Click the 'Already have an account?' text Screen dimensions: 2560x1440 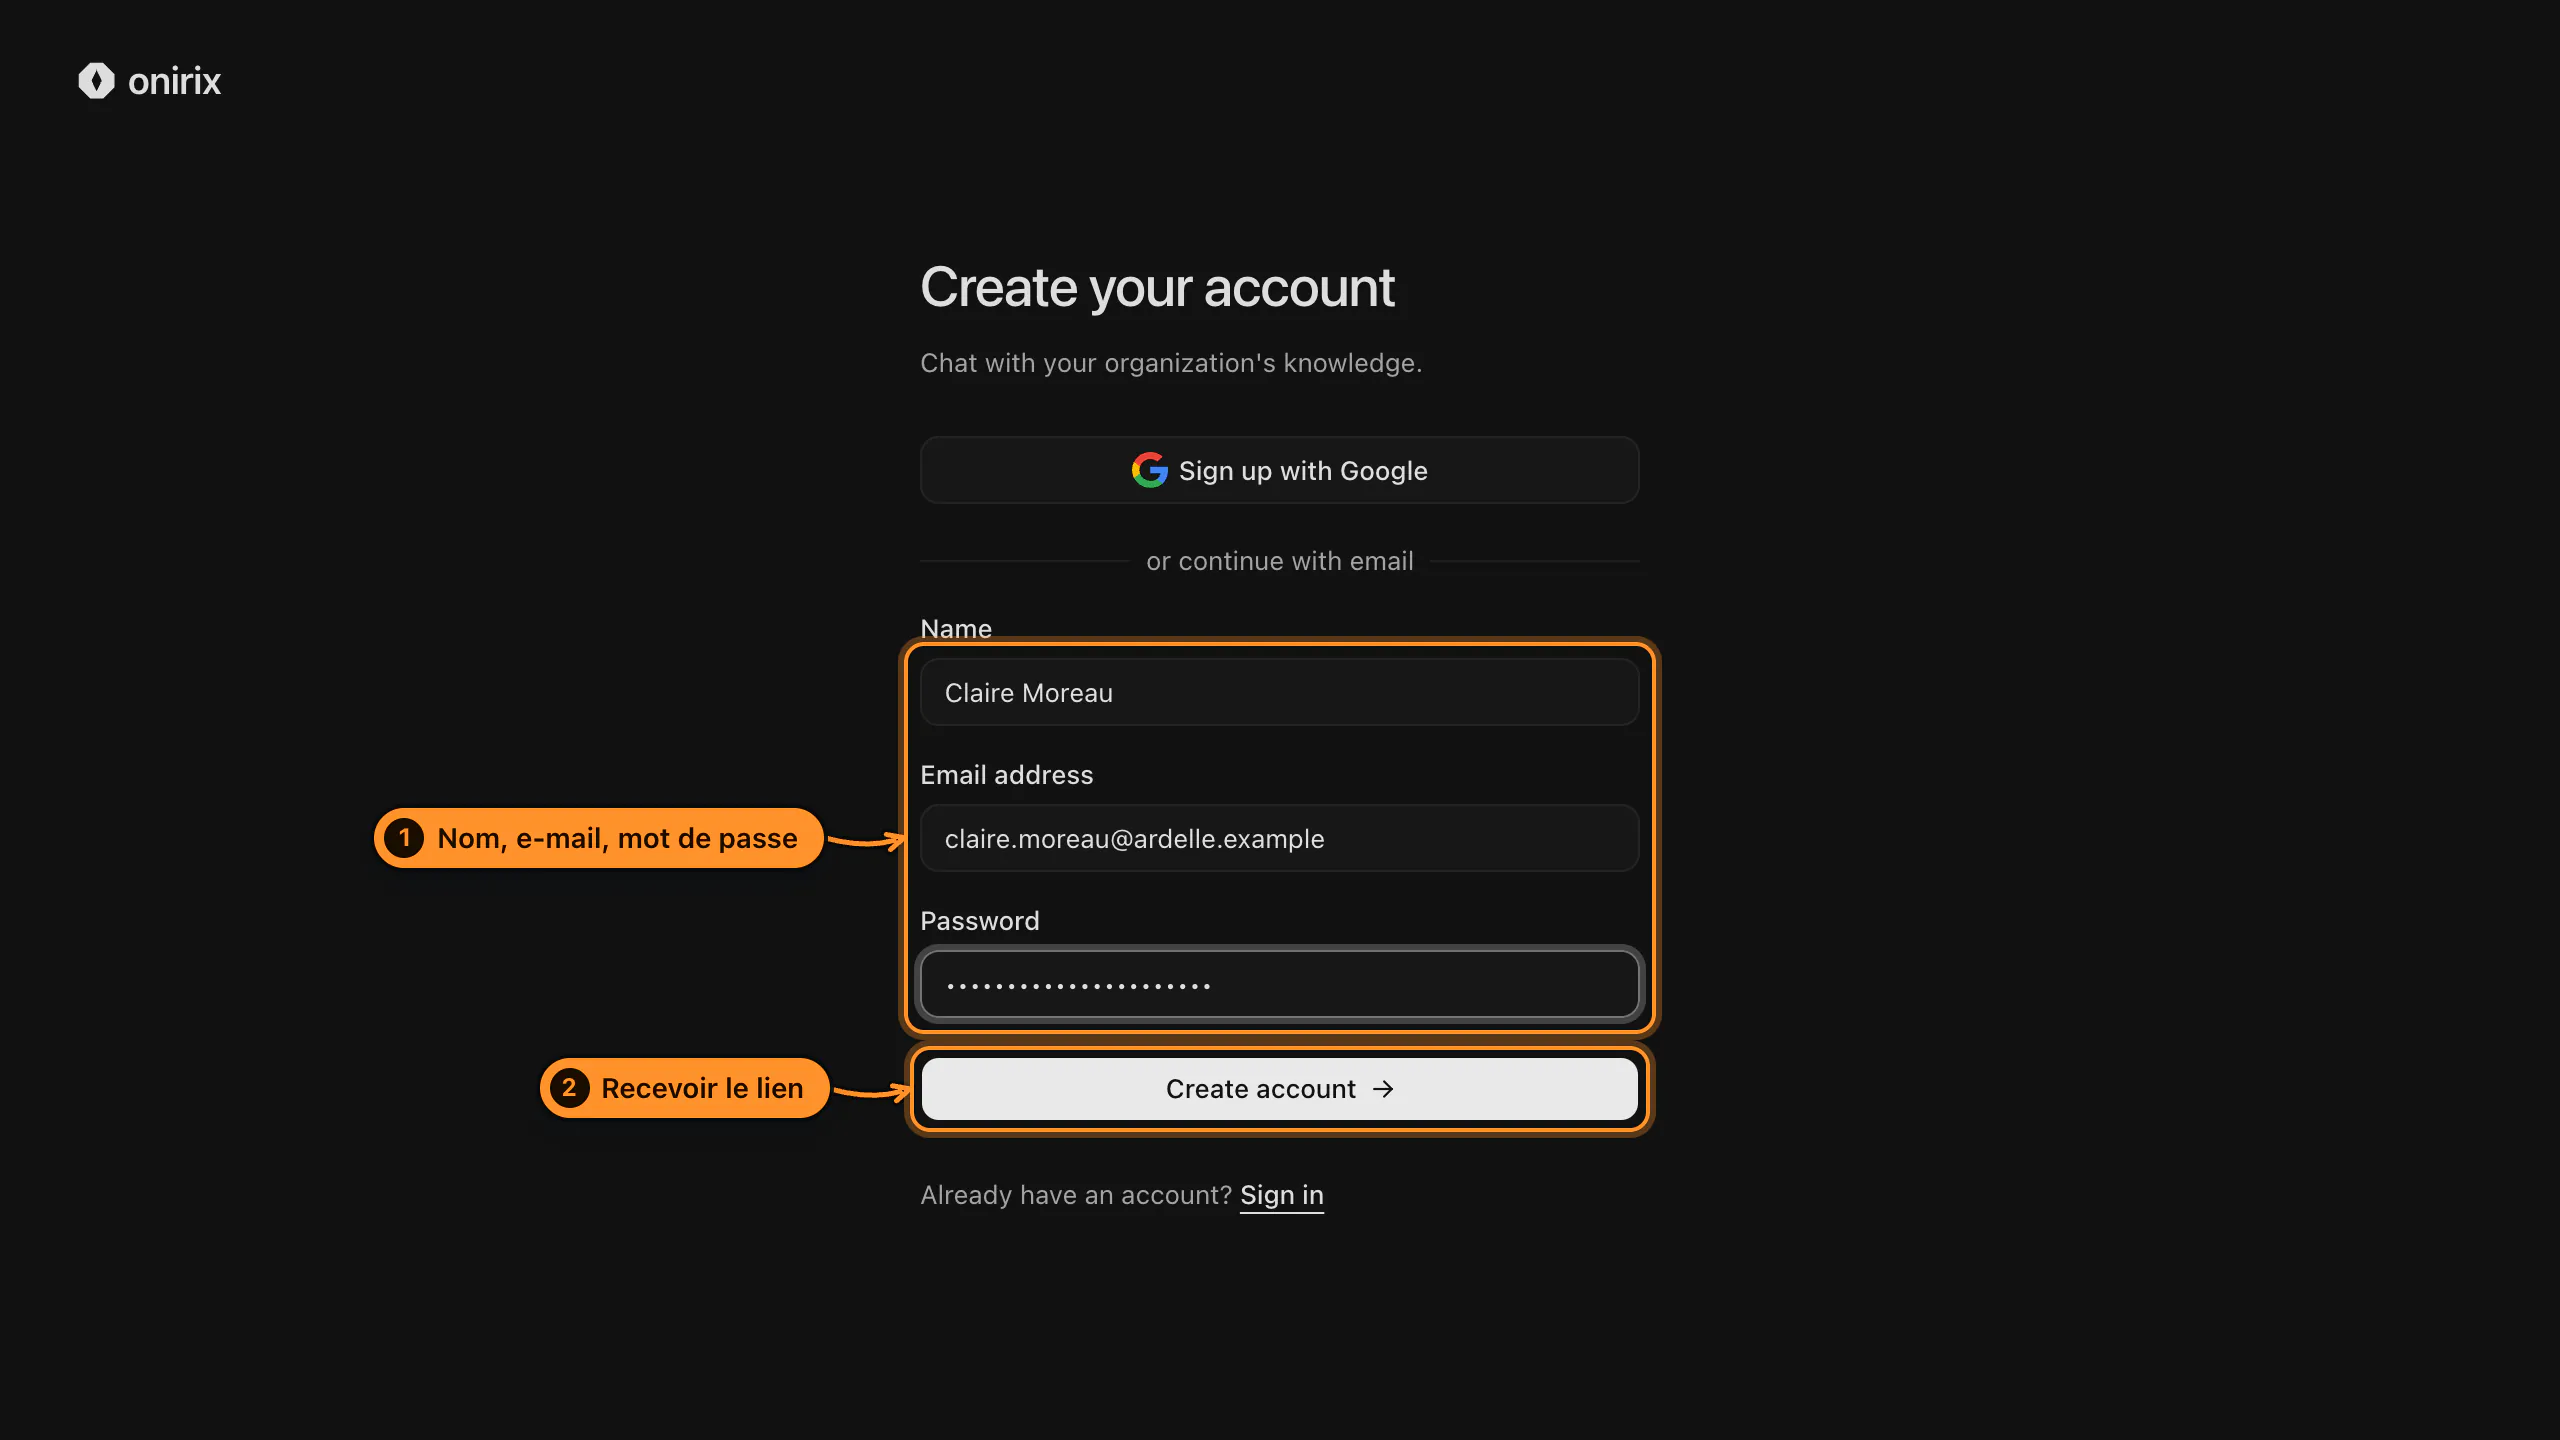[1076, 1195]
